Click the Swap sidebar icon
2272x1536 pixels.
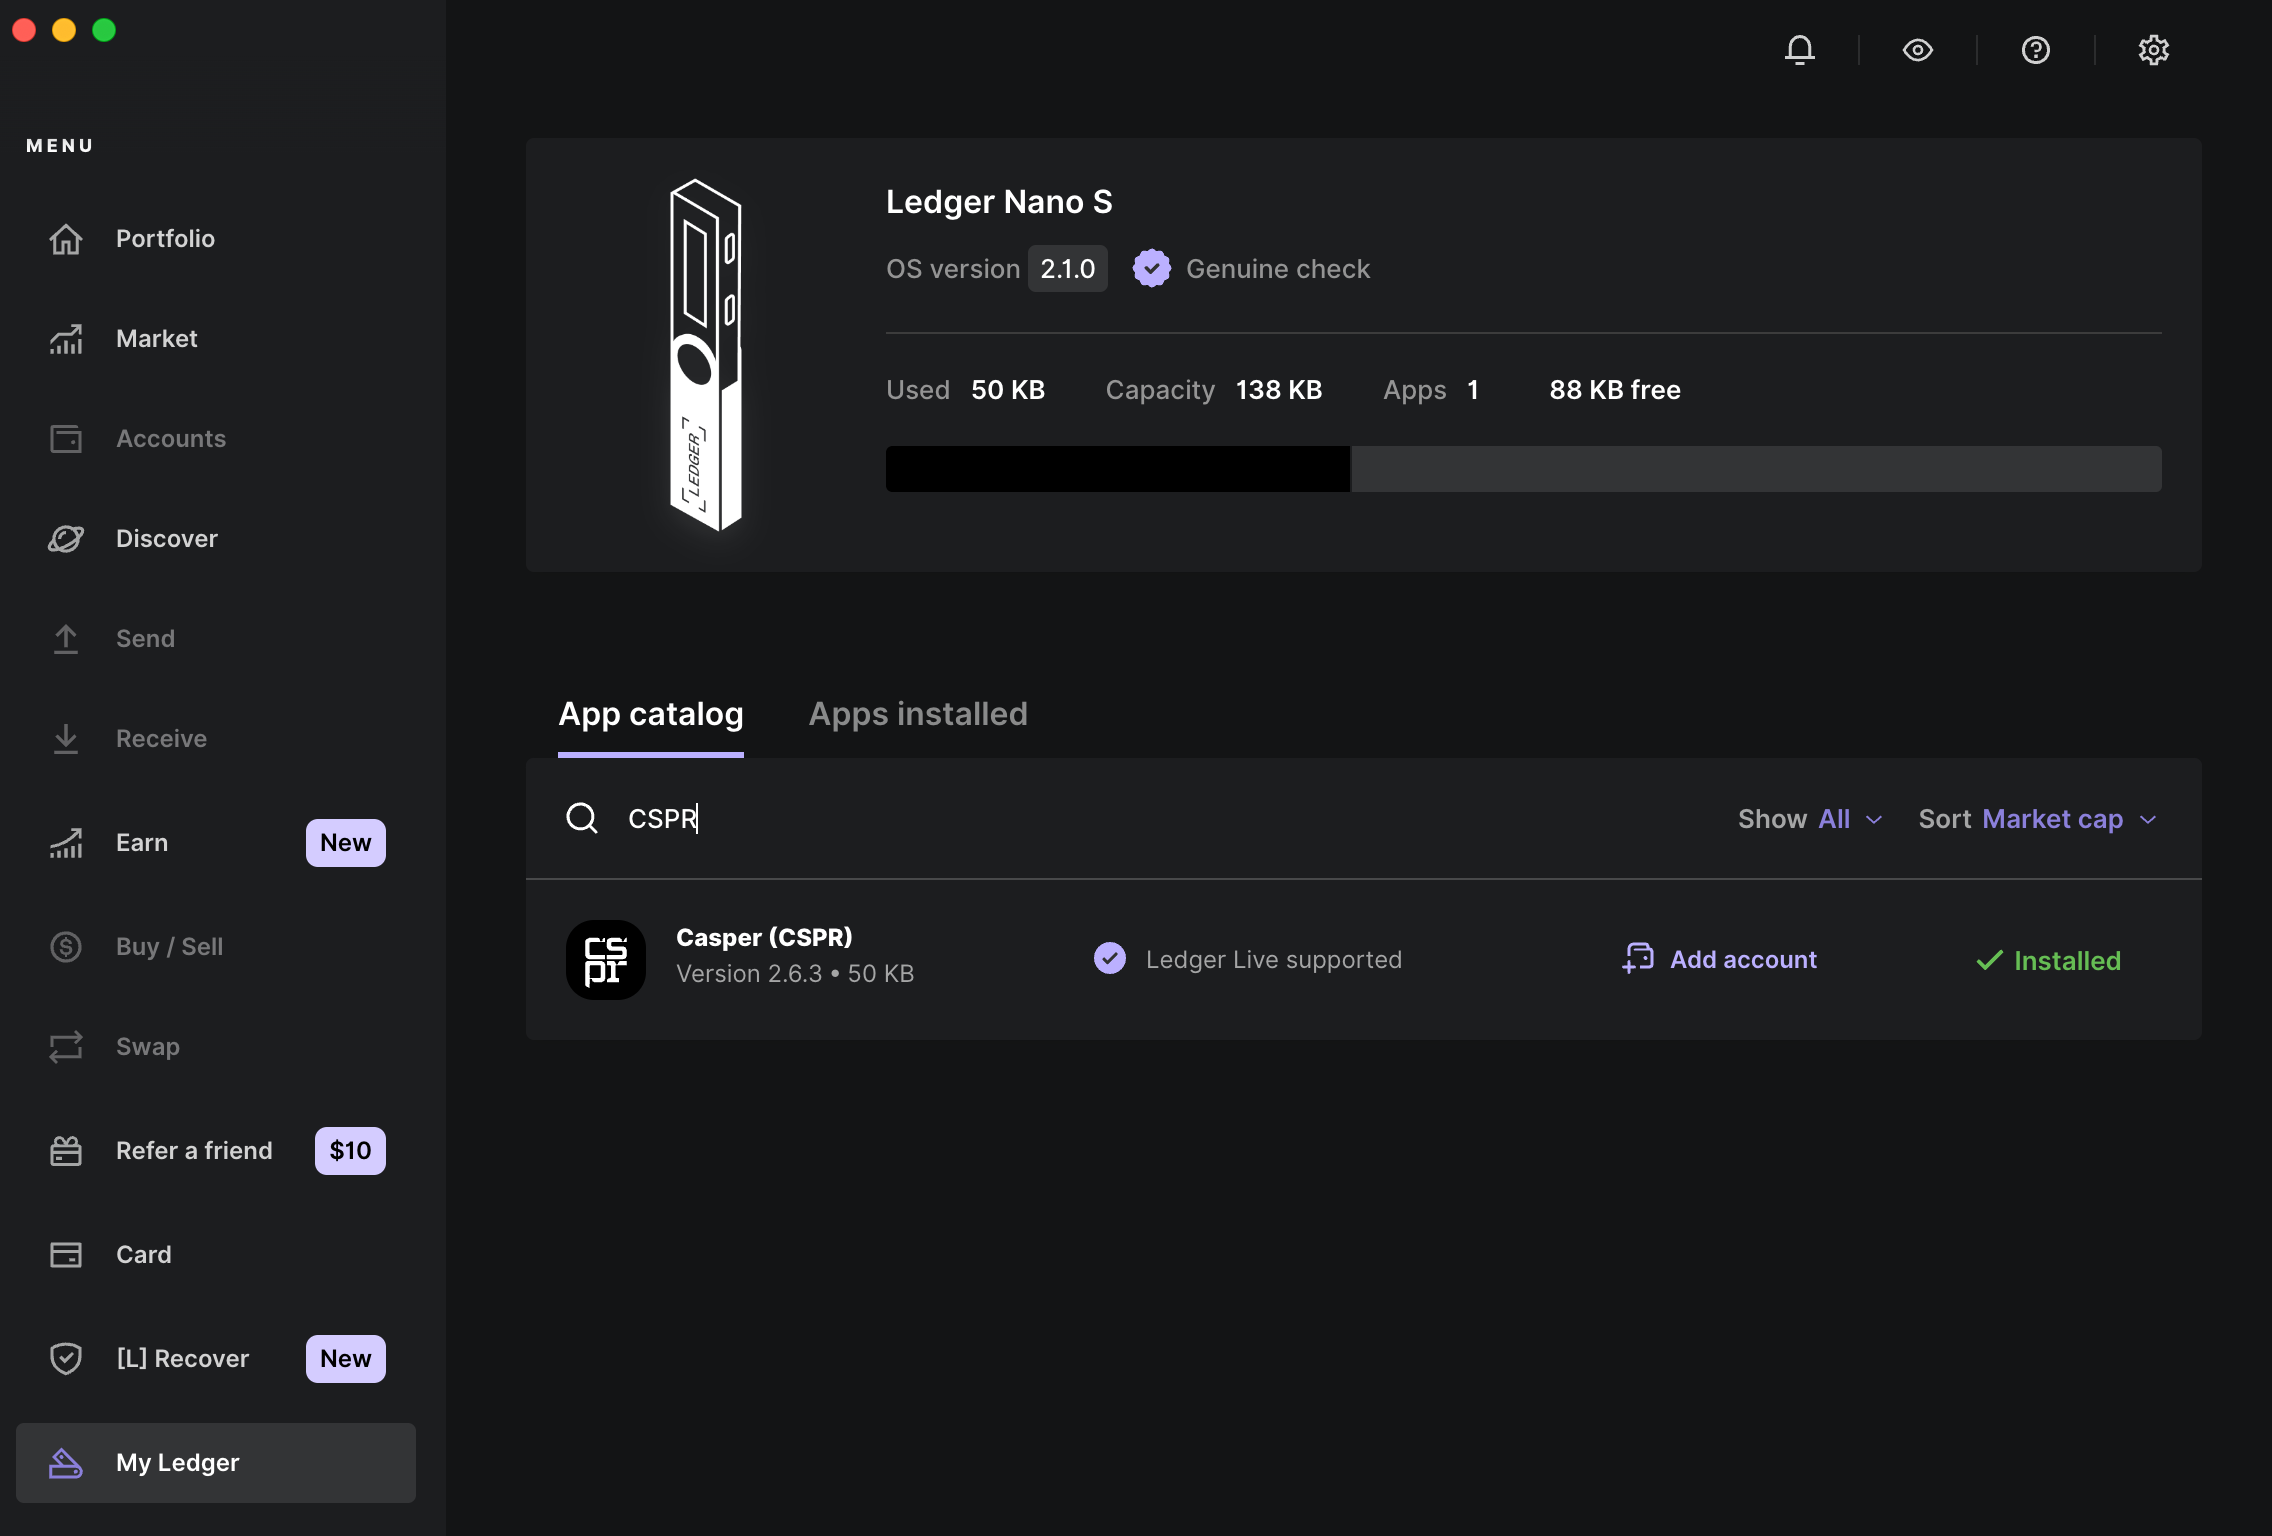(x=65, y=1046)
